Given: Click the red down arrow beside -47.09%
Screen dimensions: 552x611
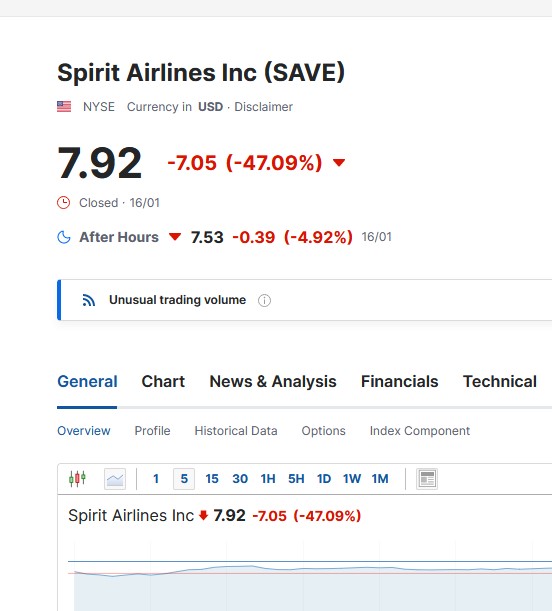Looking at the screenshot, I should 339,162.
